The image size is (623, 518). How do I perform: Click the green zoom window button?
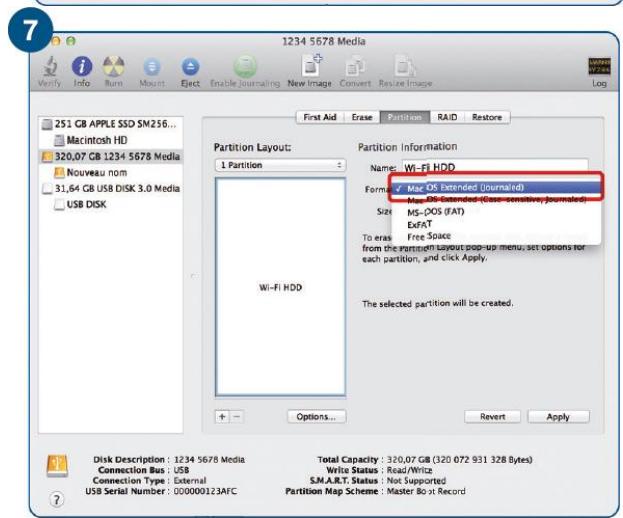click(71, 41)
